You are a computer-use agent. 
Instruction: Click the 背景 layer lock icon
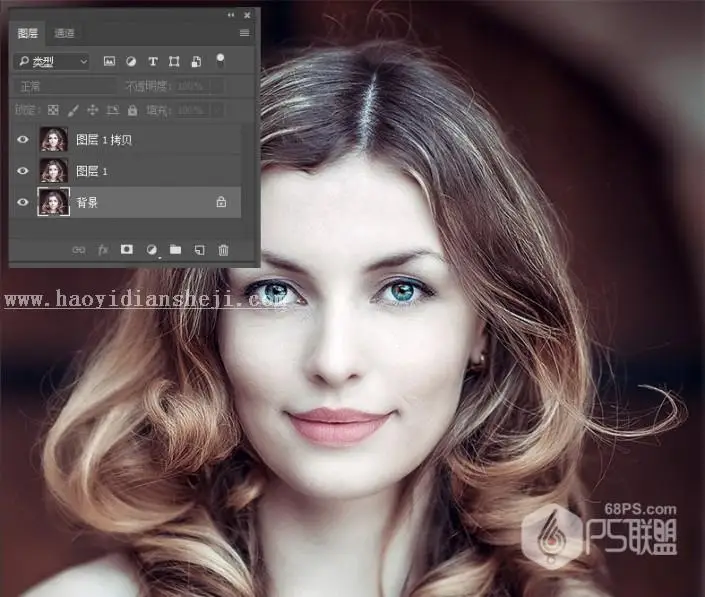tap(221, 202)
